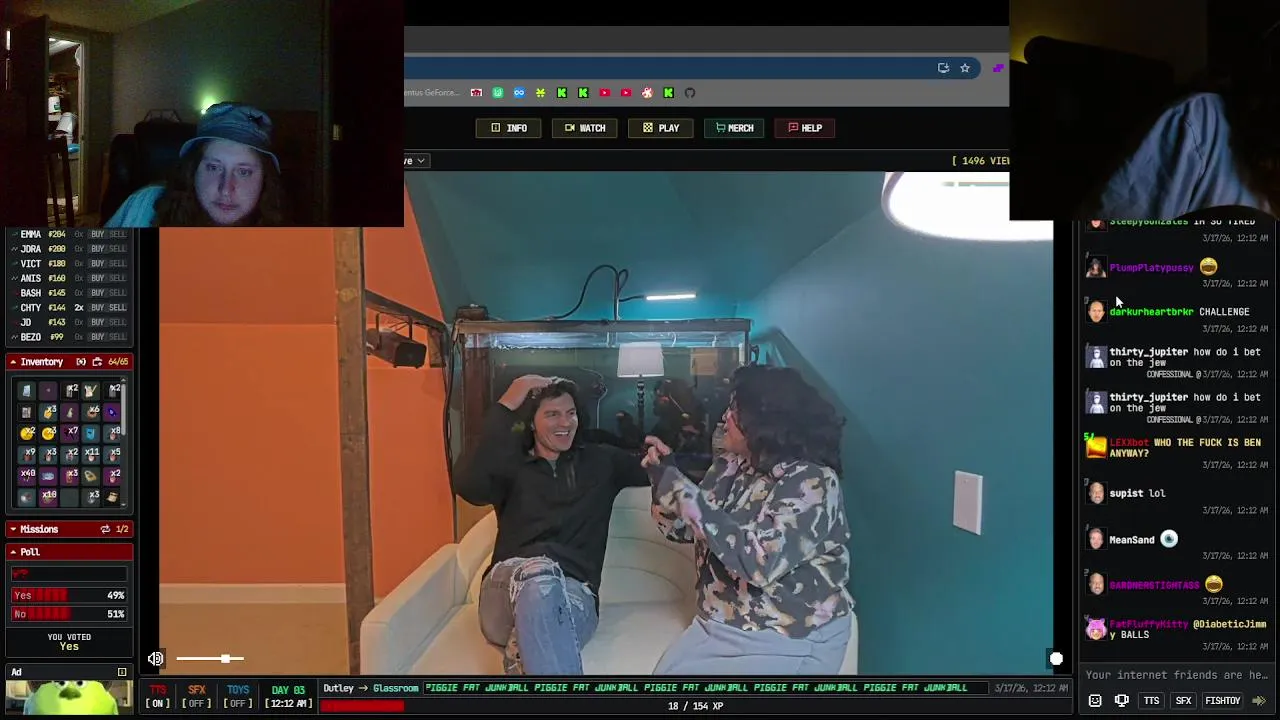Expand the Ad panel icon
1280x720 pixels.
coord(122,672)
